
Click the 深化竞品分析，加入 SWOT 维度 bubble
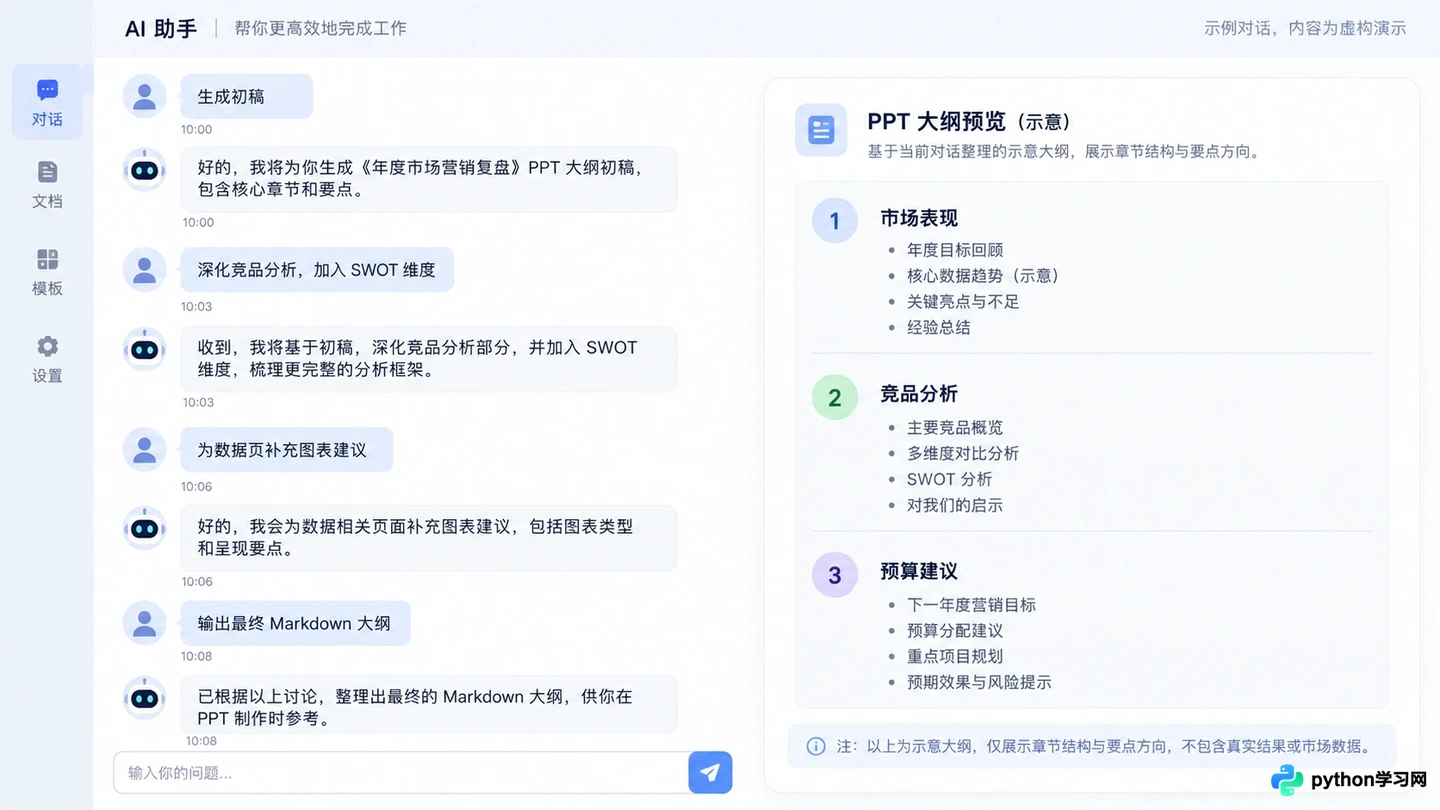pos(317,270)
